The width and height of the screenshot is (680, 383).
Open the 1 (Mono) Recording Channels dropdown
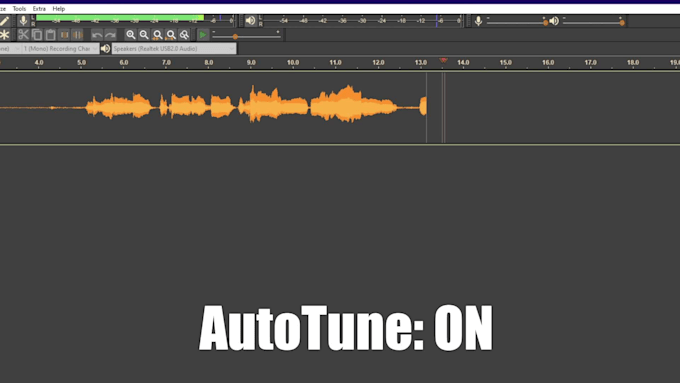point(60,49)
